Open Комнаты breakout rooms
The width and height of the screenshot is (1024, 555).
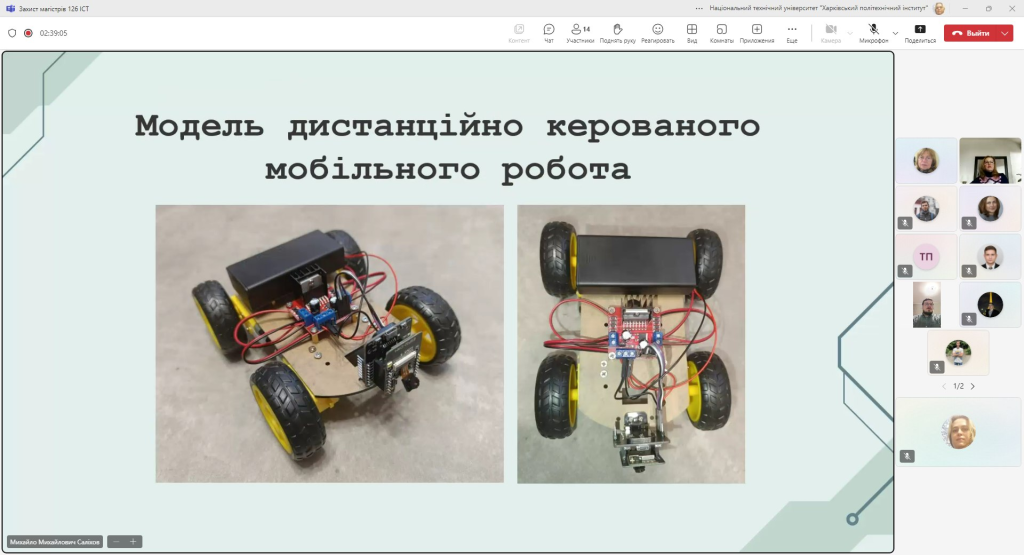[722, 33]
